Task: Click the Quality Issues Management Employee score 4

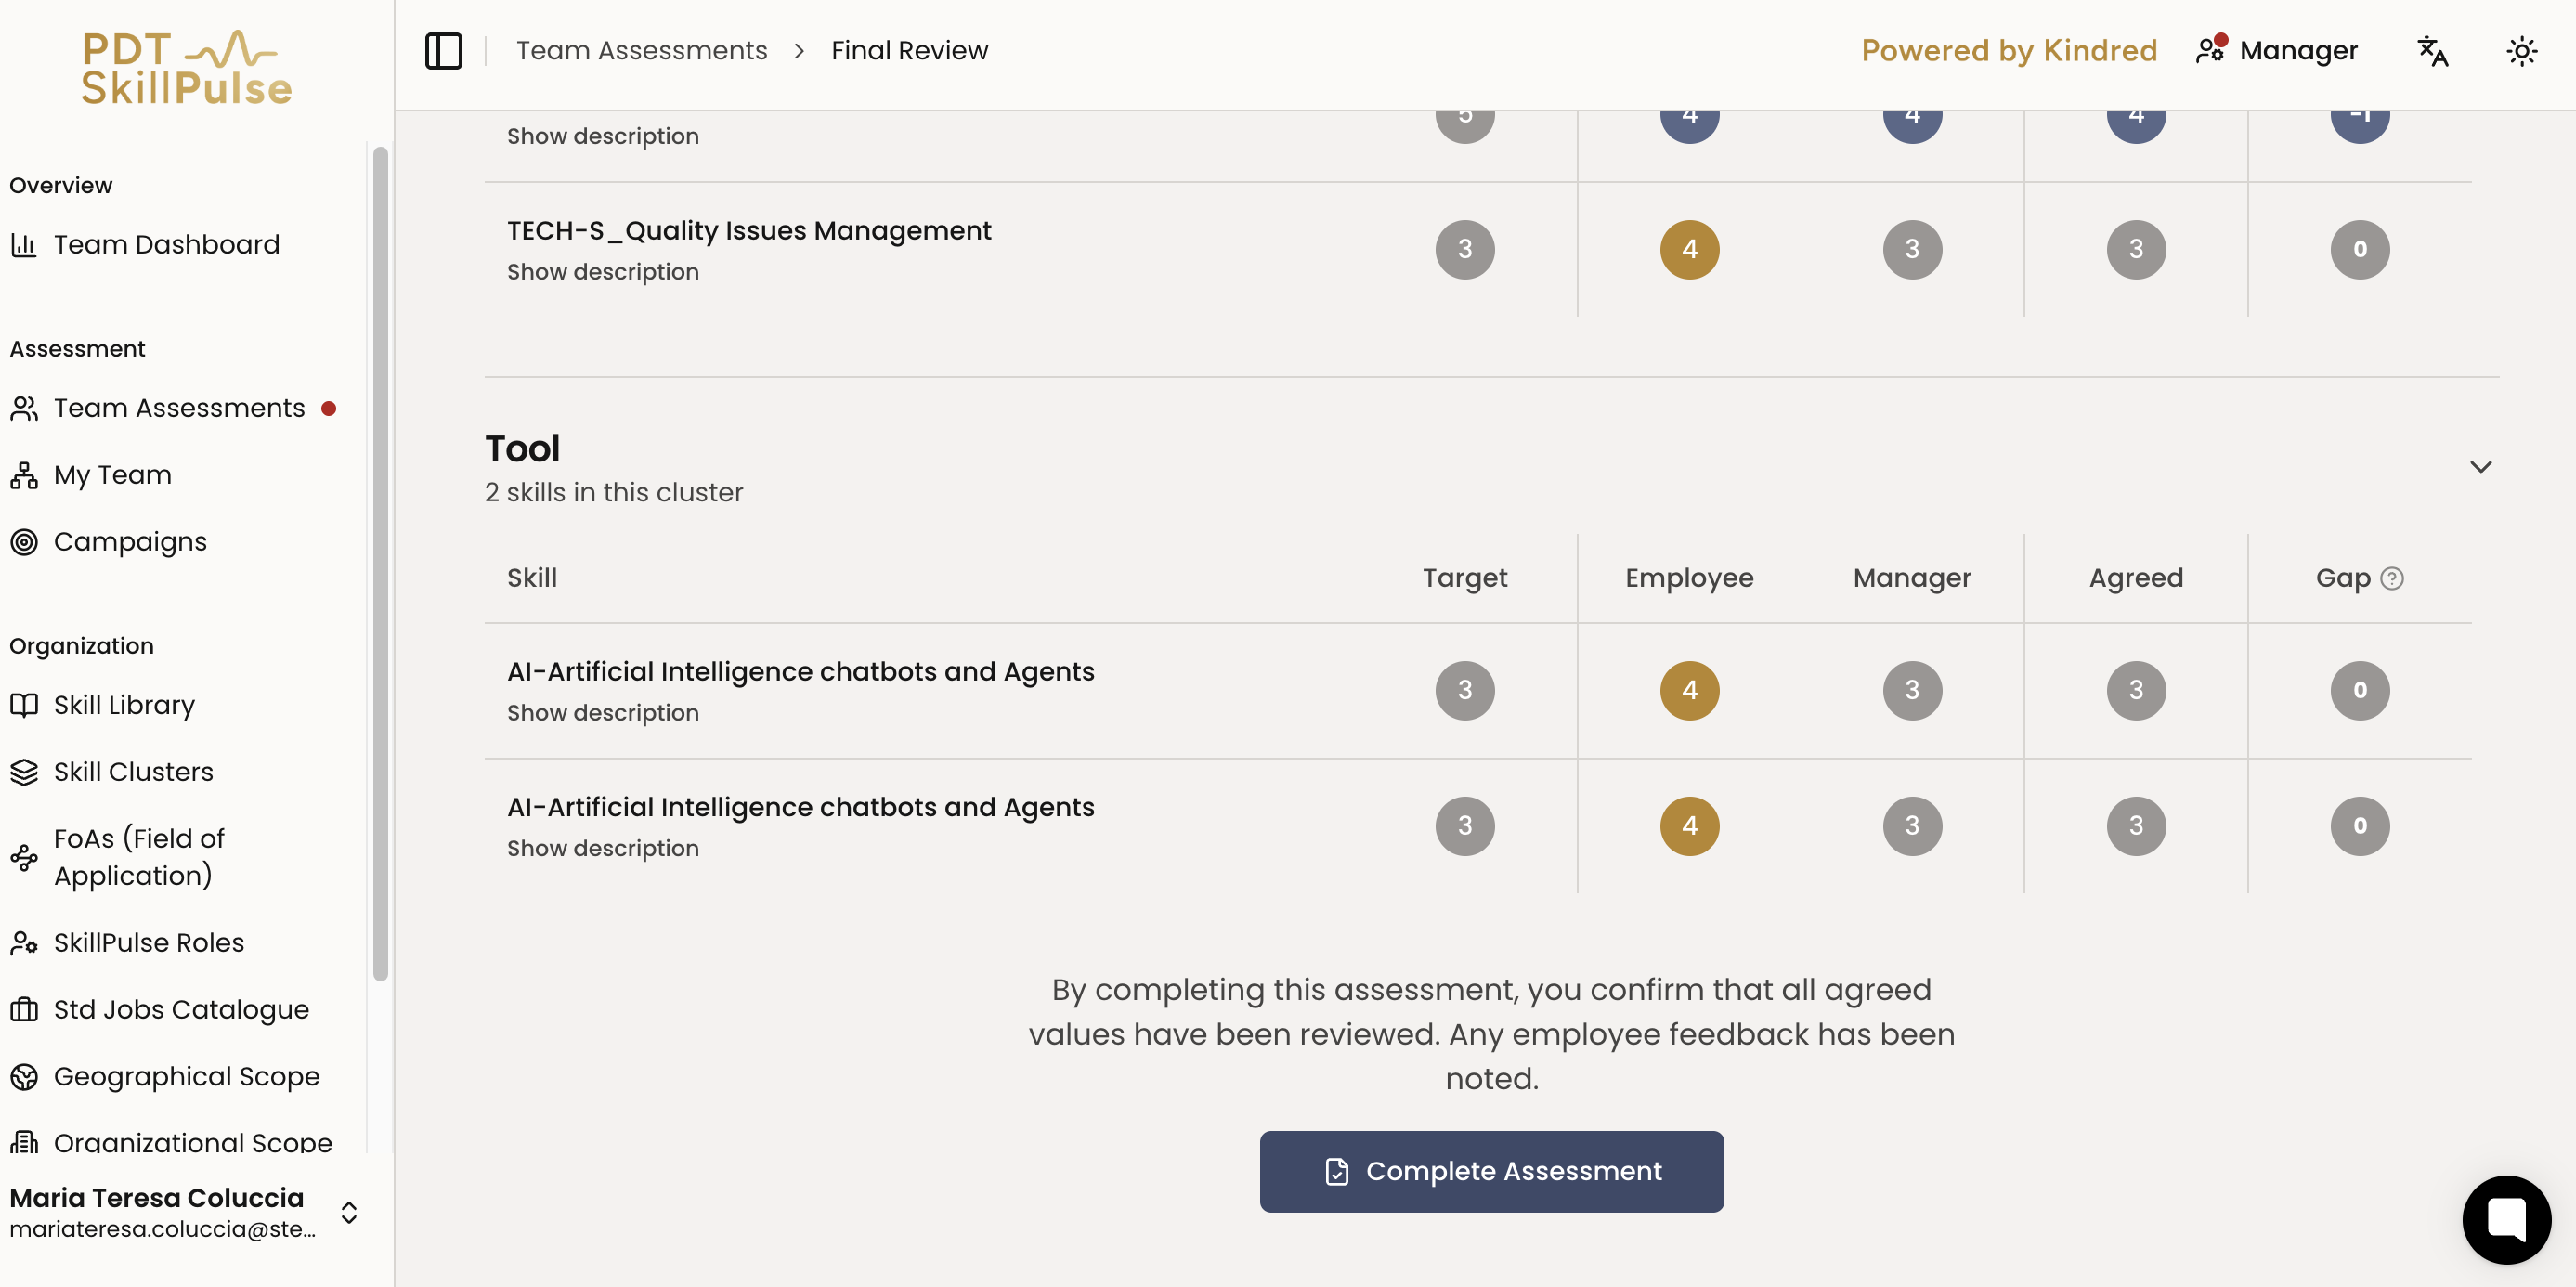Action: (x=1689, y=250)
